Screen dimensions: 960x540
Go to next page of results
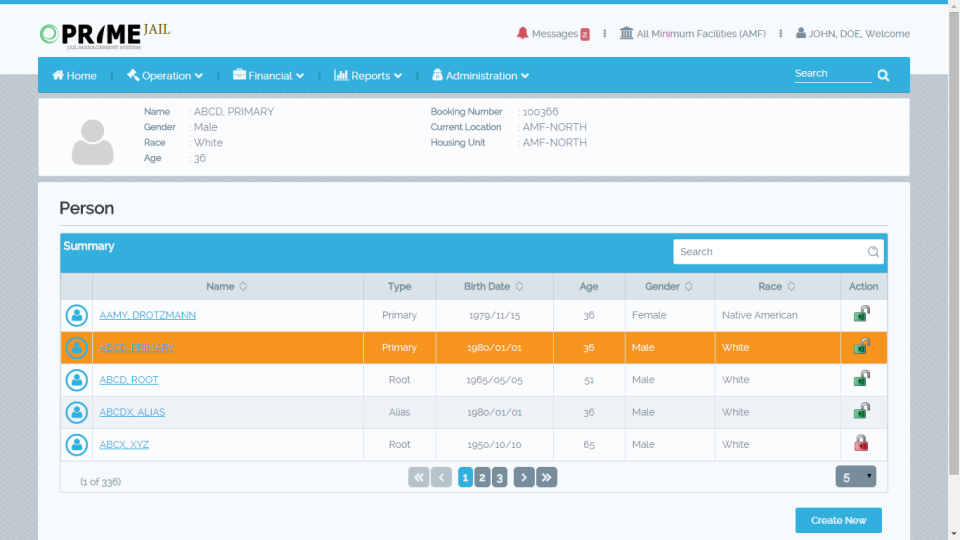[524, 478]
